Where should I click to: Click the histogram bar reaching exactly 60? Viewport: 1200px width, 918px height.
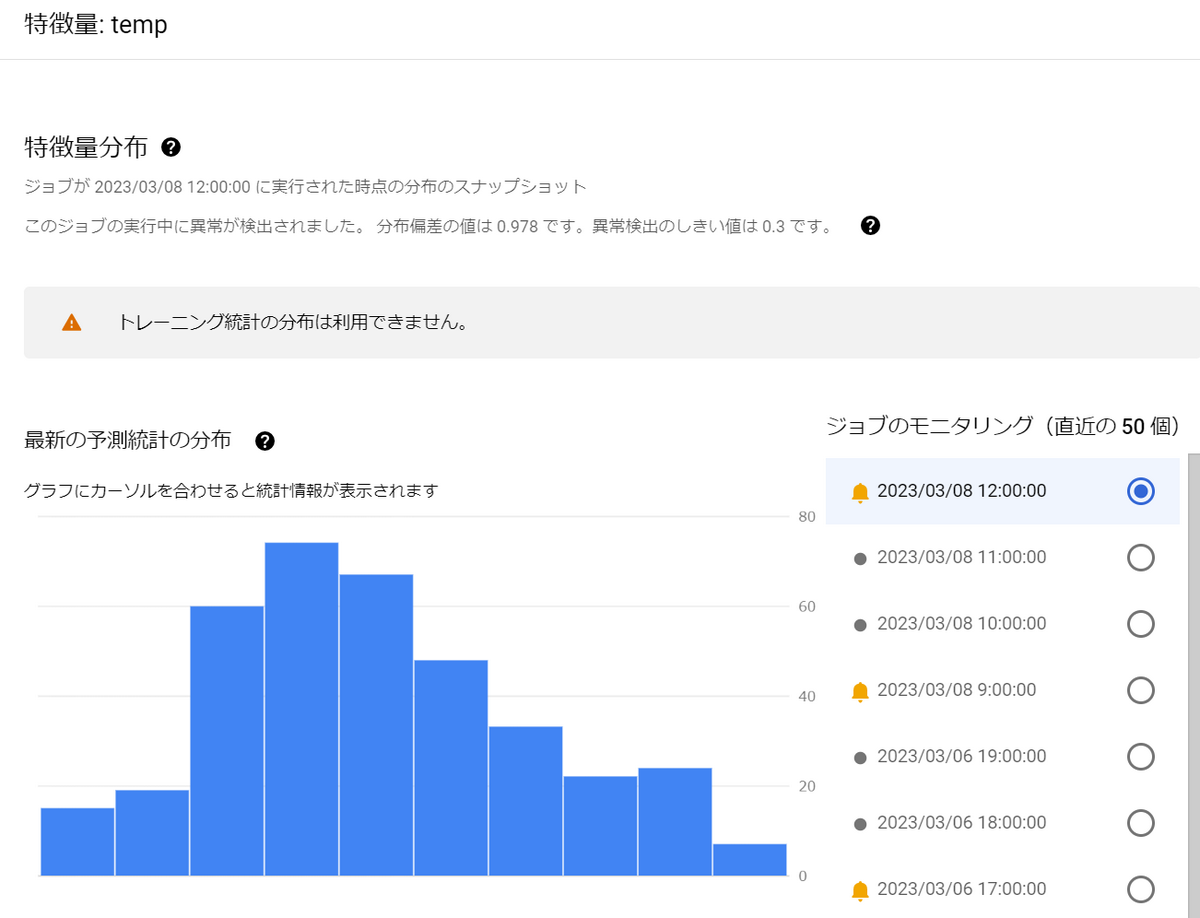(x=227, y=741)
